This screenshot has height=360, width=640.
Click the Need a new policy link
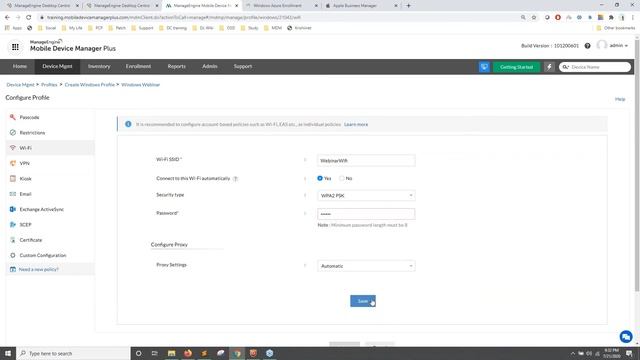pyautogui.click(x=38, y=269)
